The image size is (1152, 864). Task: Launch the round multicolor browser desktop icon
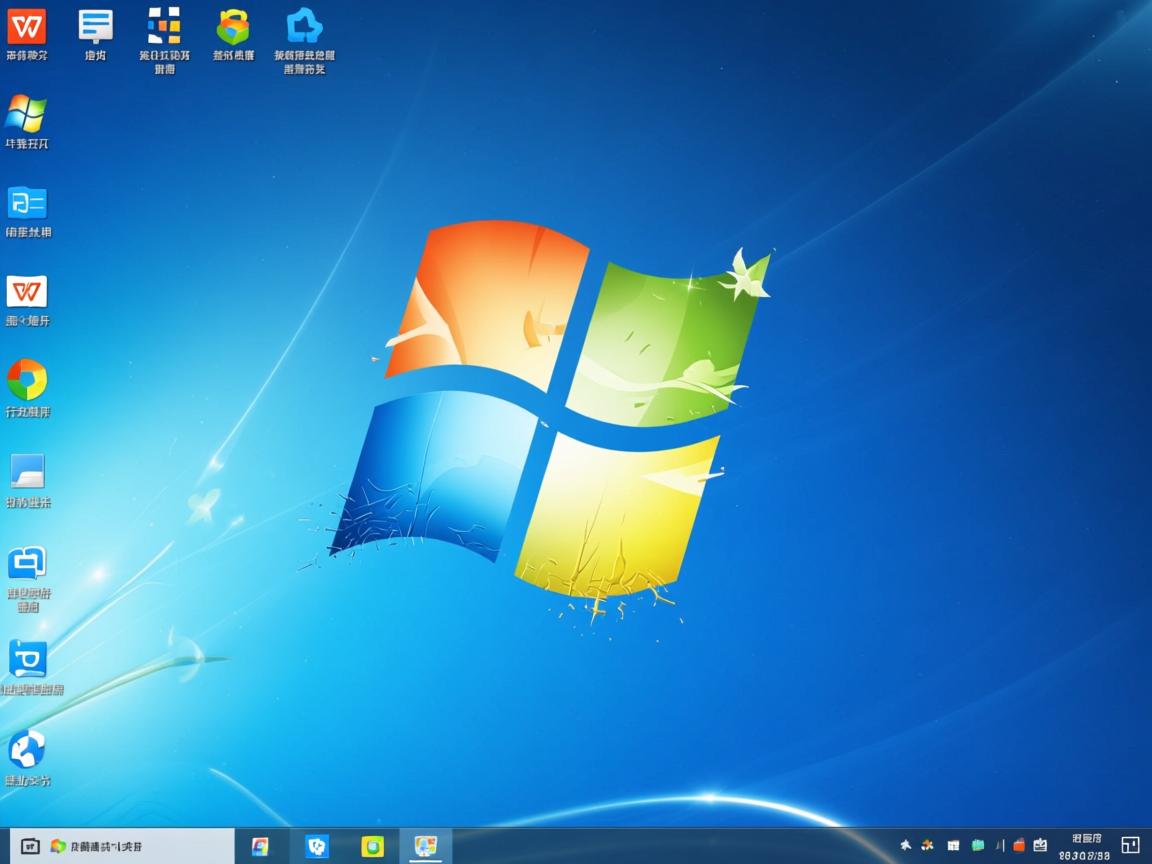pos(27,380)
